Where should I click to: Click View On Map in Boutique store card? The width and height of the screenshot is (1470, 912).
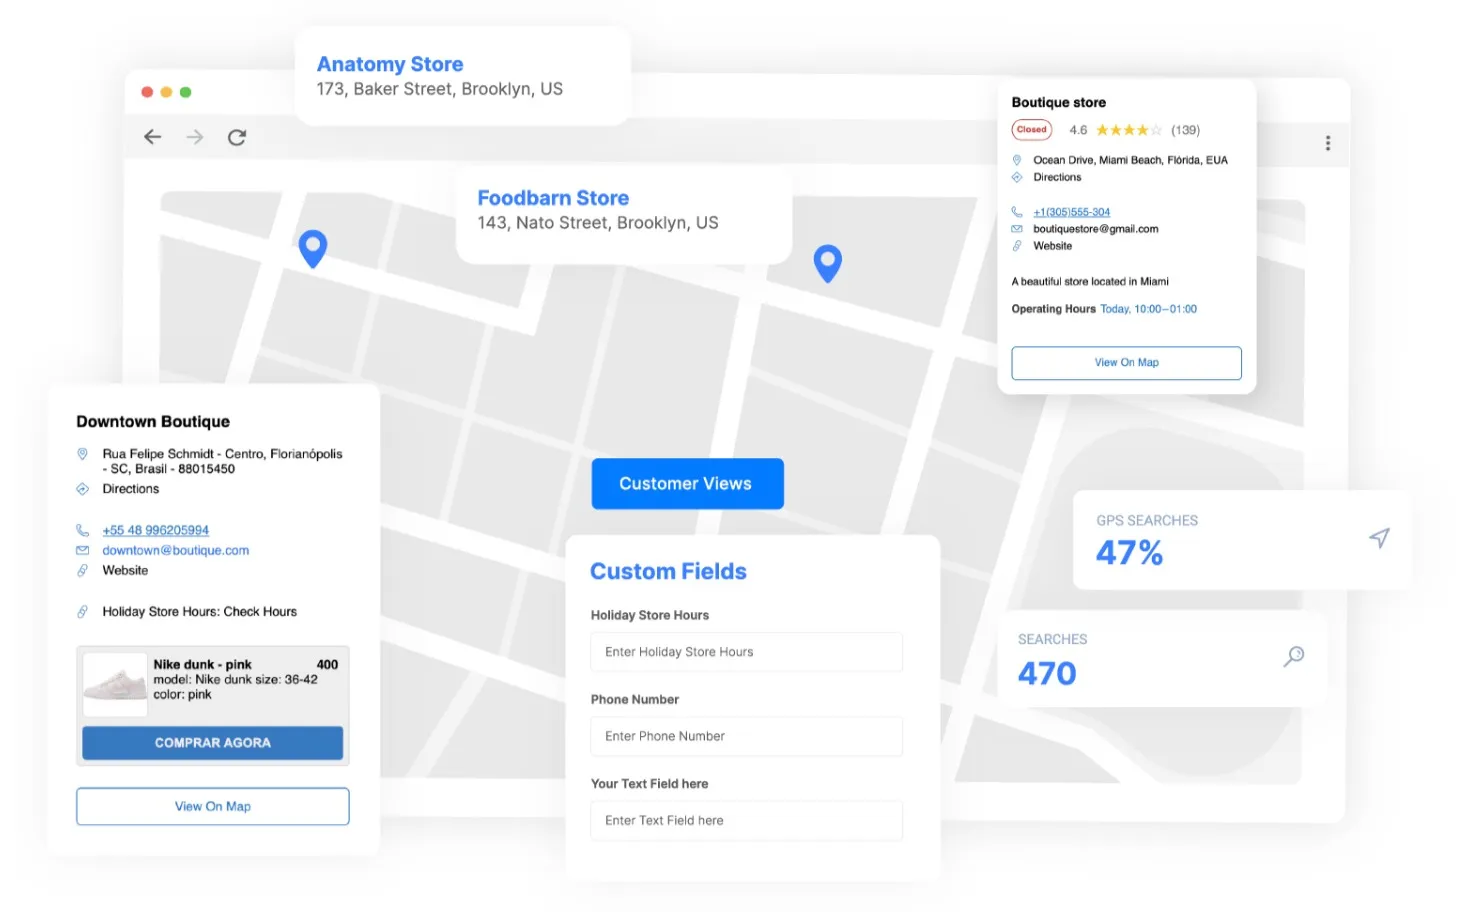coord(1126,363)
